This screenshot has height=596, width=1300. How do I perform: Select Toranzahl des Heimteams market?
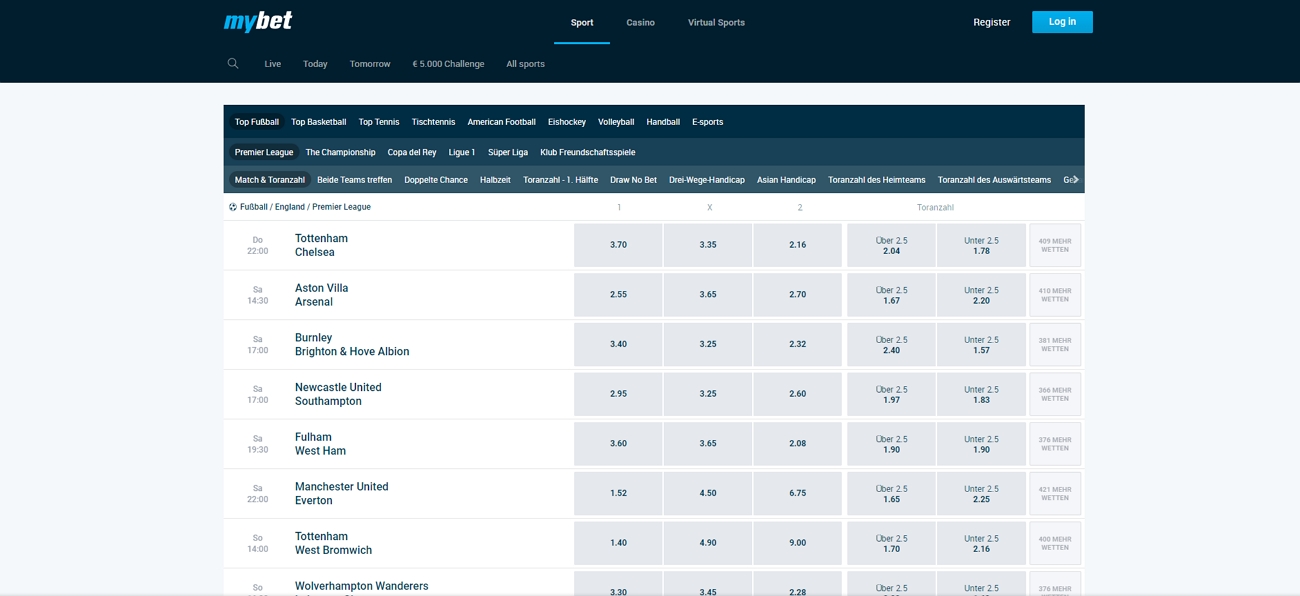click(877, 180)
